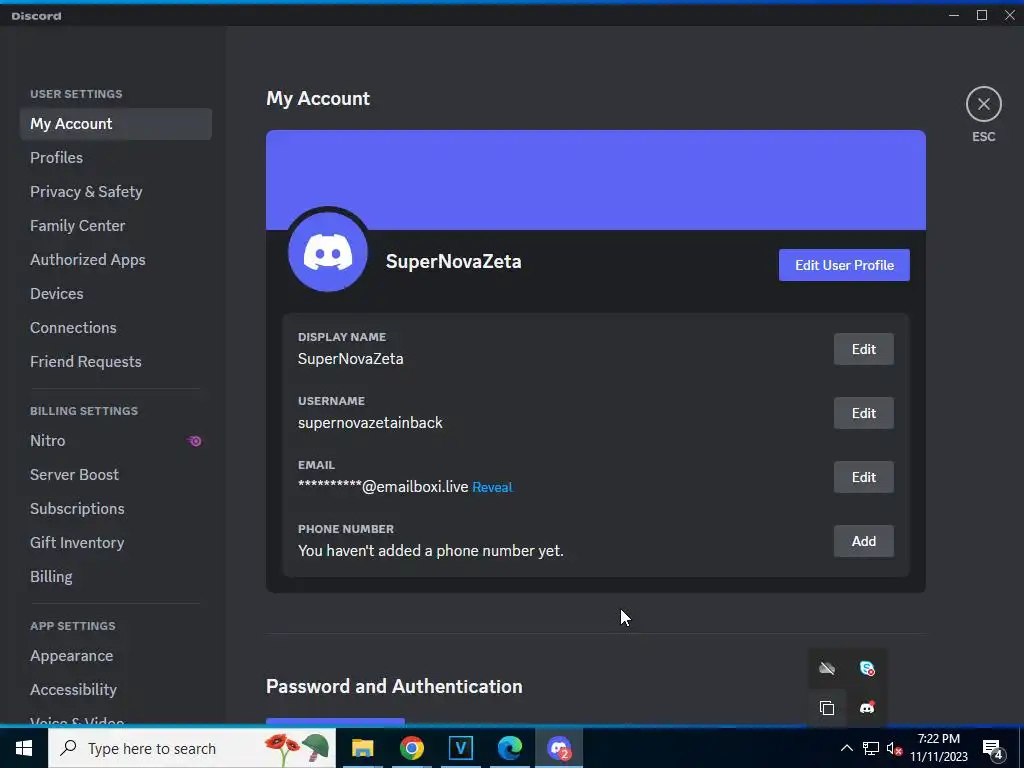Open the blue V app in taskbar
The width and height of the screenshot is (1024, 768).
(x=460, y=748)
